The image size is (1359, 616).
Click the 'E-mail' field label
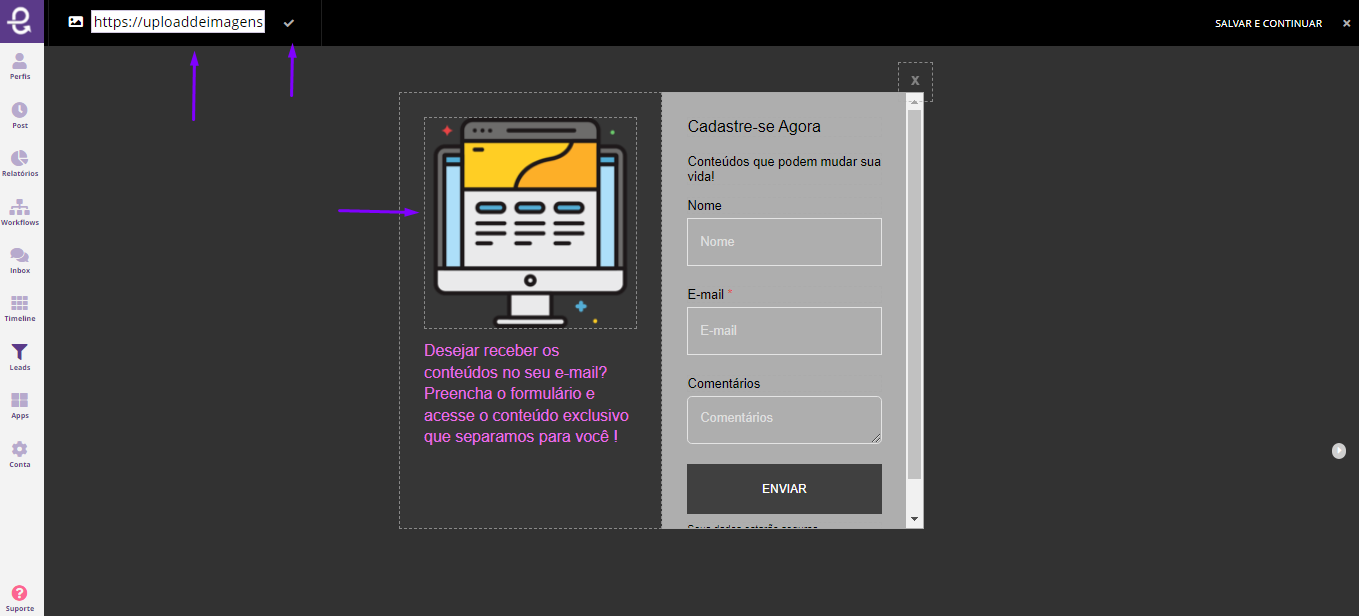[x=707, y=294]
